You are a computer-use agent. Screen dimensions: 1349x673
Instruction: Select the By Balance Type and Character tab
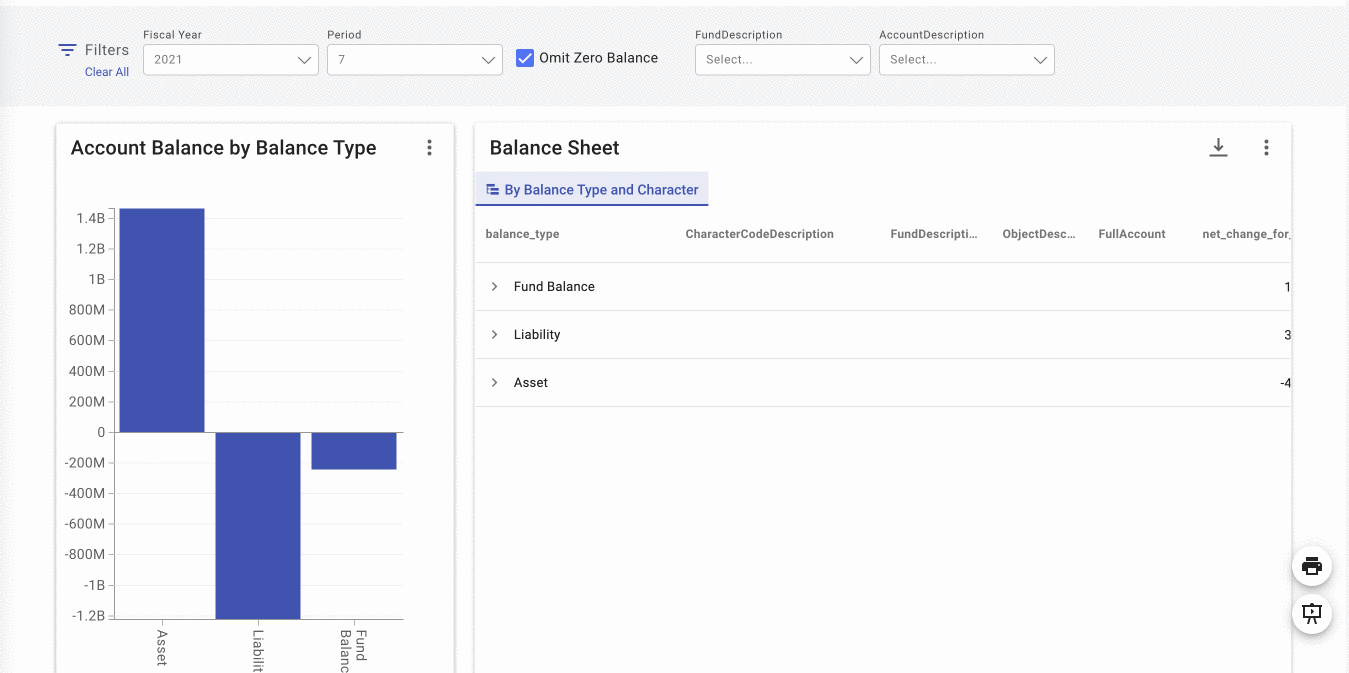tap(592, 189)
